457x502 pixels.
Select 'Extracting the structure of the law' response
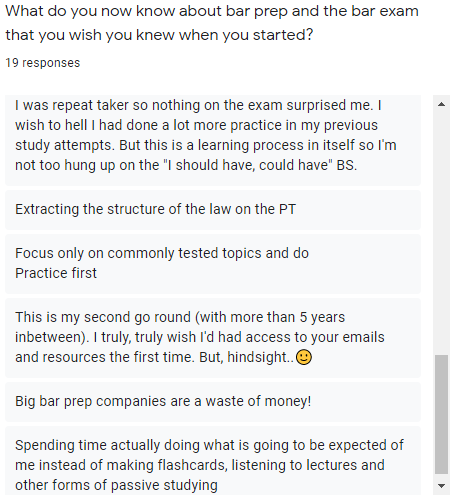click(x=213, y=210)
